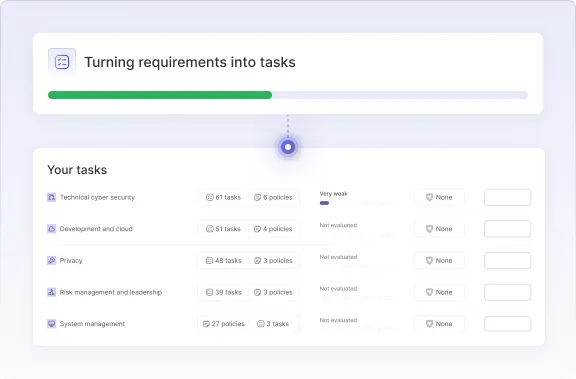Viewport: 576px width, 379px height.
Task: Click the Turning requirements into tasks title
Action: click(x=190, y=62)
